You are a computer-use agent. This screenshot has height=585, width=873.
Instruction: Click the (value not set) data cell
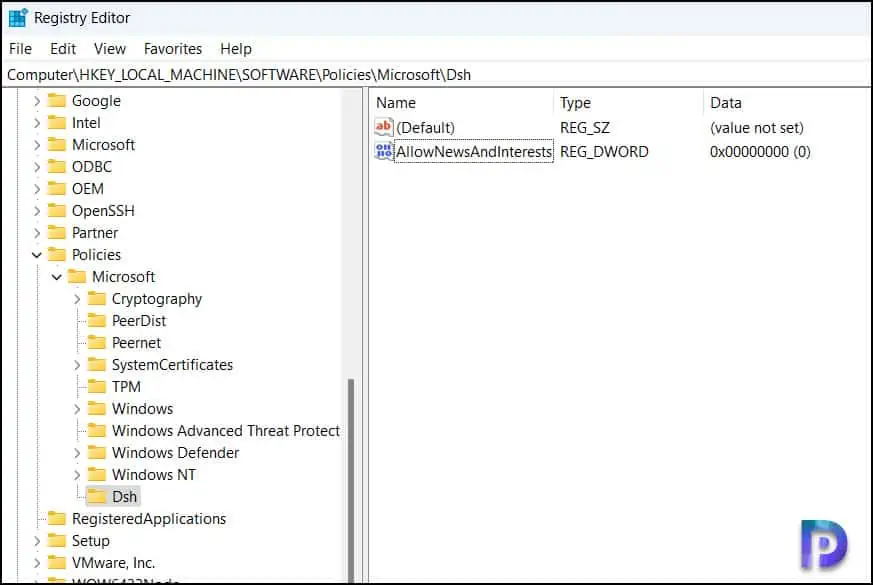coord(757,128)
